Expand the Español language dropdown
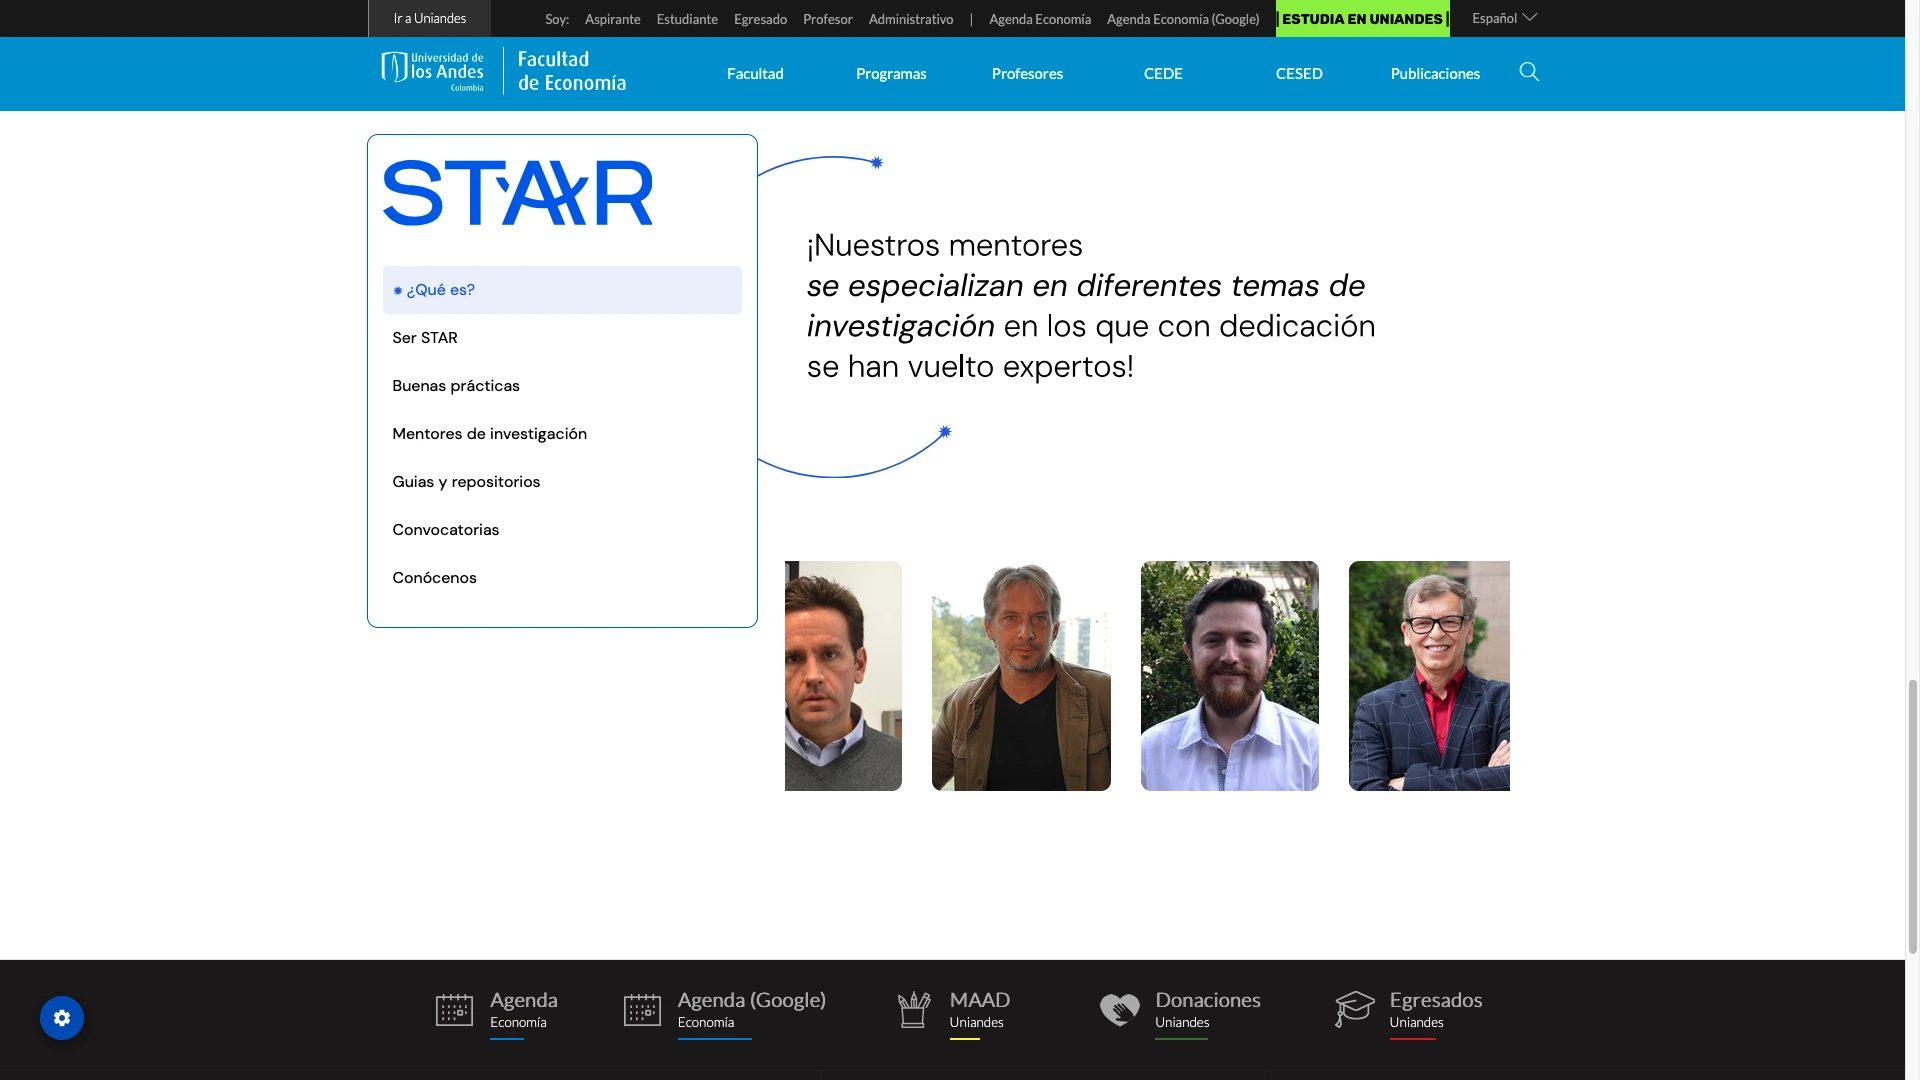This screenshot has height=1080, width=1920. coord(1503,18)
